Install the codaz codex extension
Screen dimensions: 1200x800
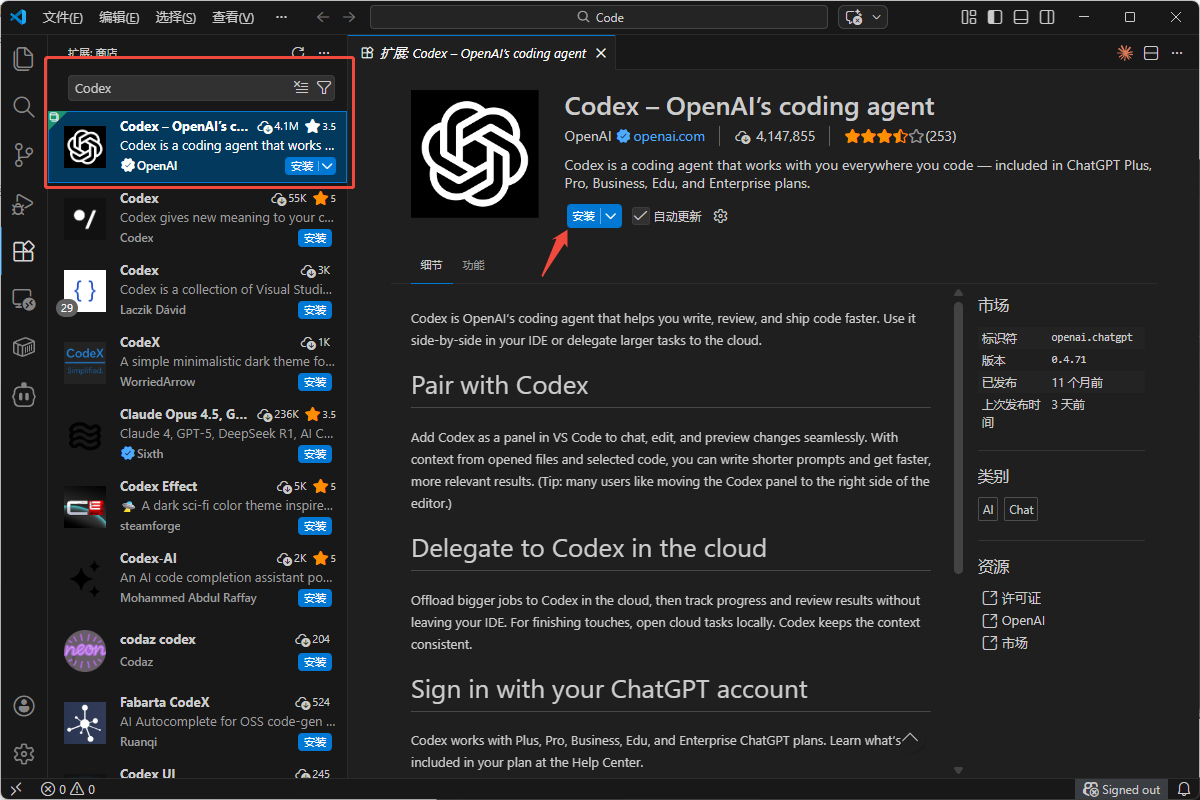[315, 662]
